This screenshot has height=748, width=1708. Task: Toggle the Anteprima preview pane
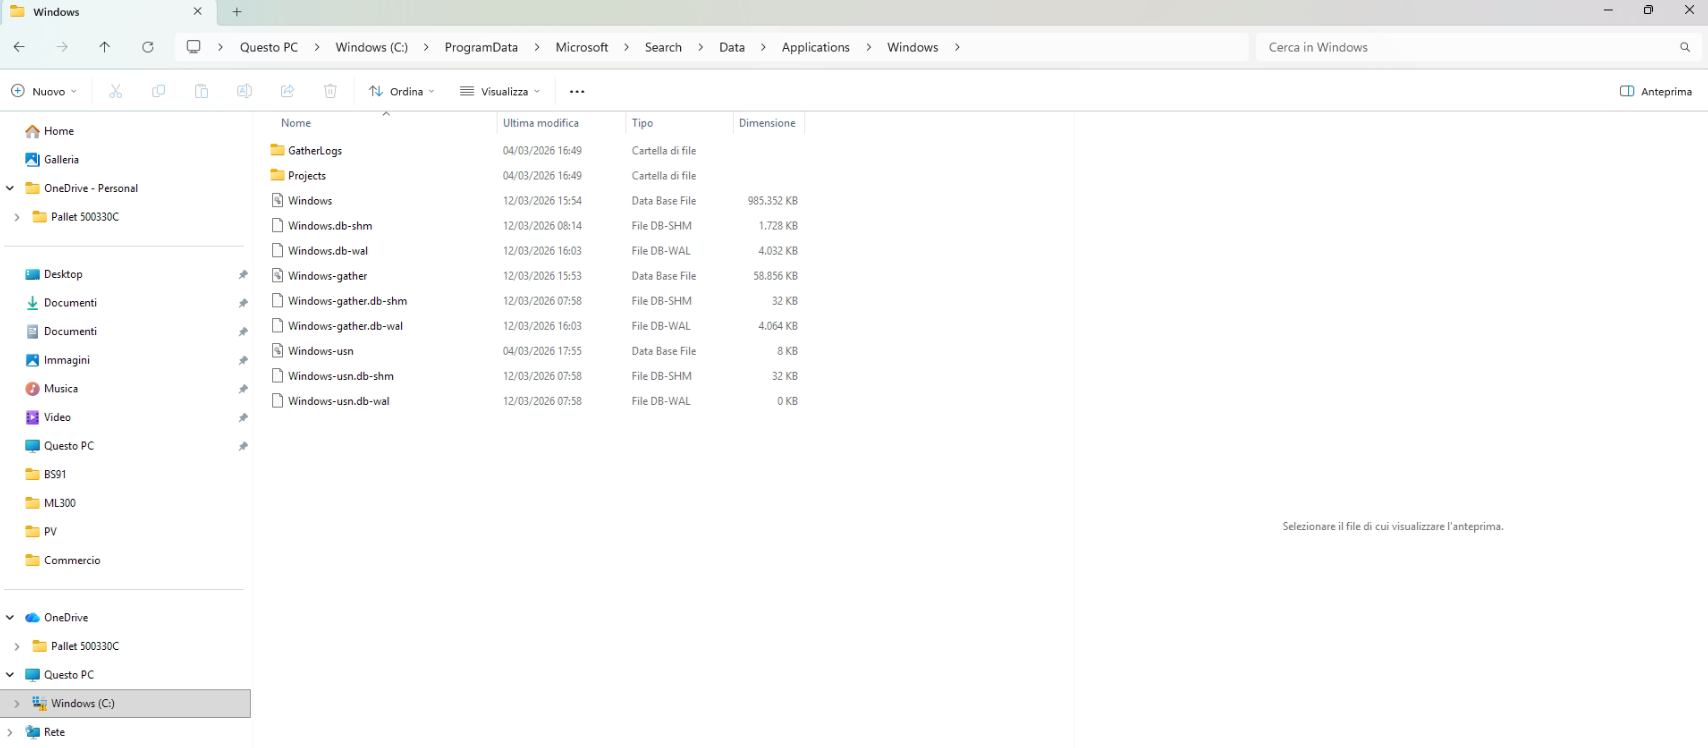pyautogui.click(x=1655, y=91)
